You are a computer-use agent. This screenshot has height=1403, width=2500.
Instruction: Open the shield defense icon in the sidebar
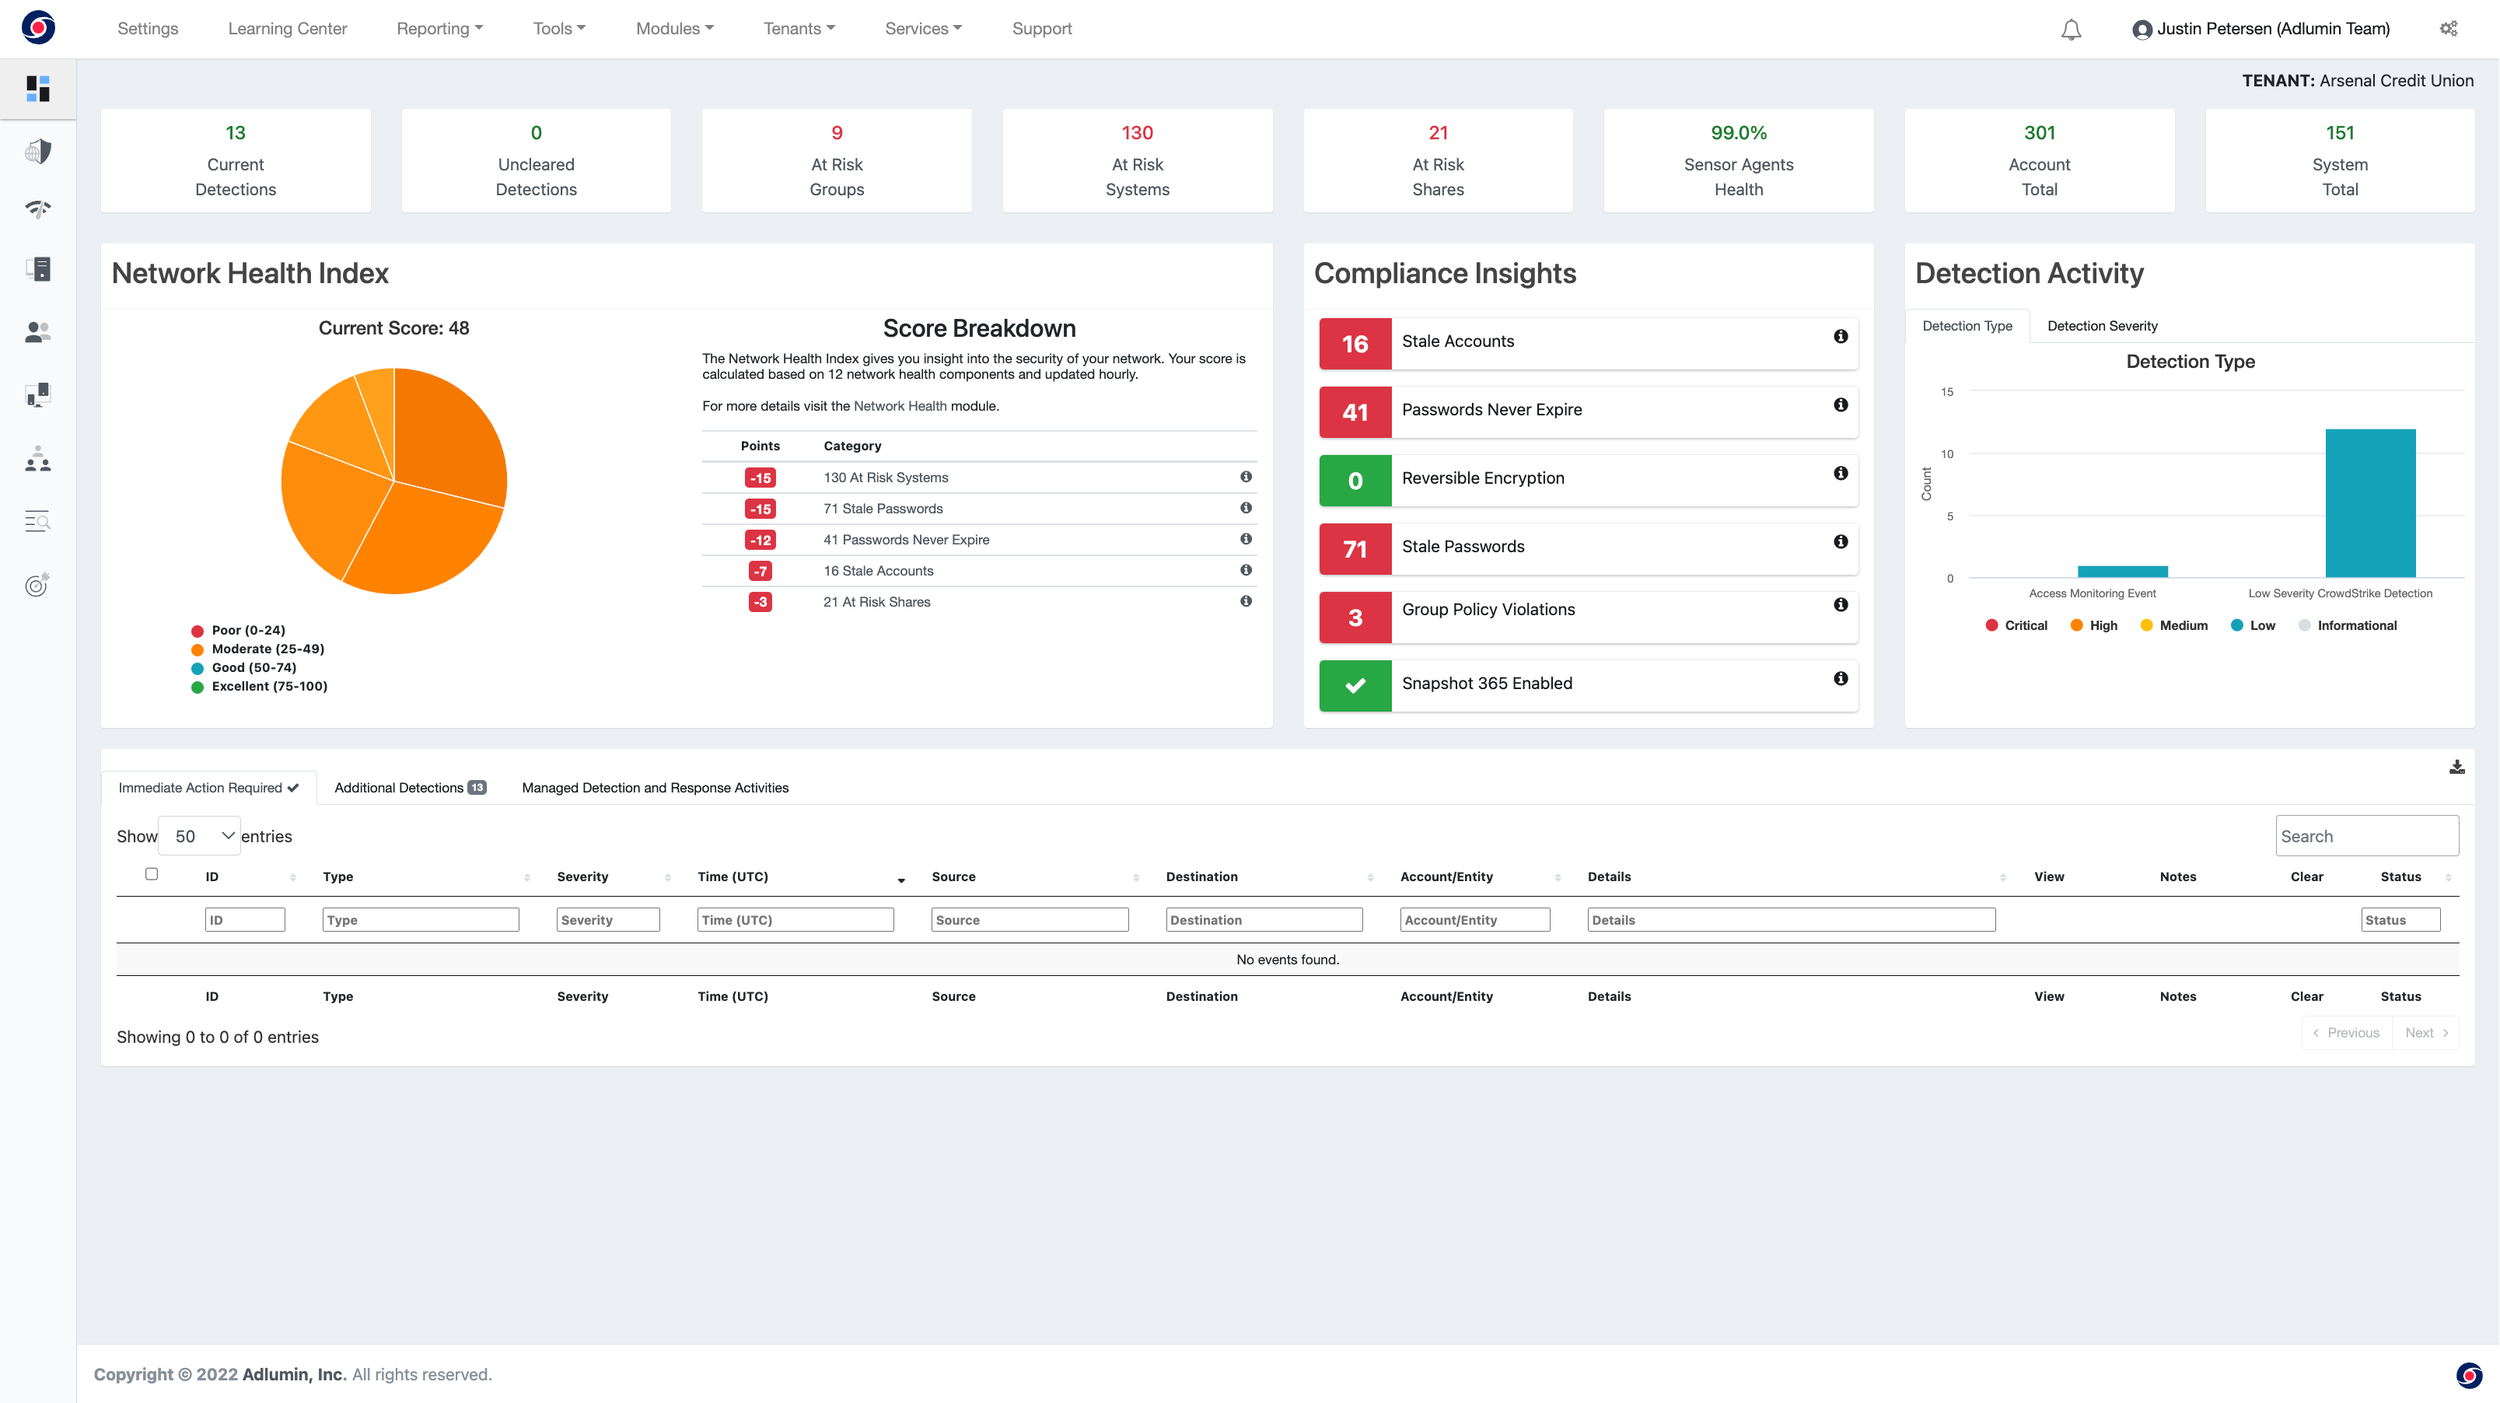click(x=38, y=151)
